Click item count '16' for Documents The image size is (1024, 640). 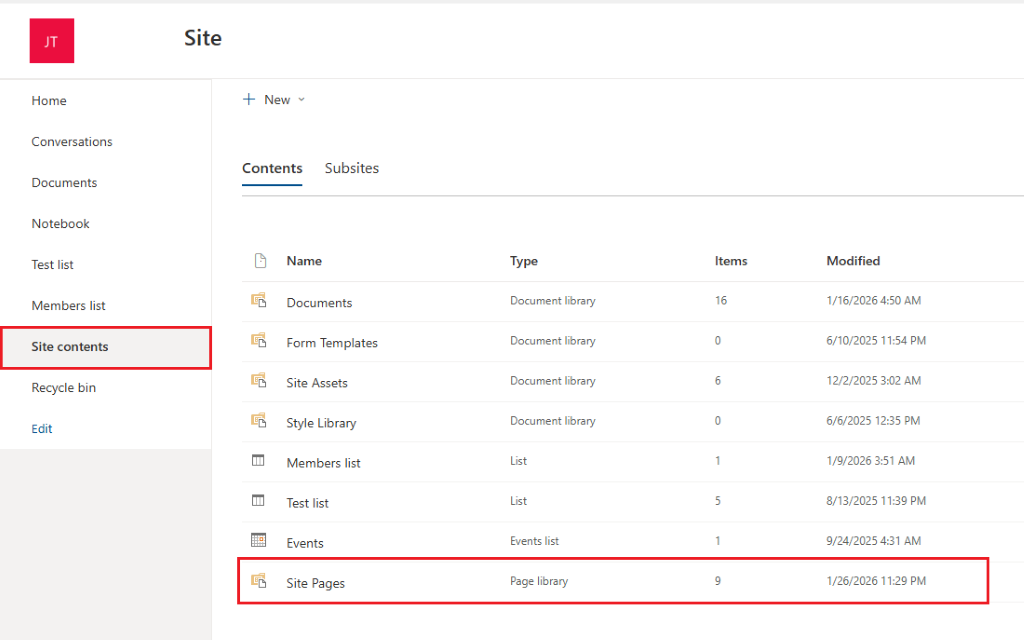tap(720, 300)
